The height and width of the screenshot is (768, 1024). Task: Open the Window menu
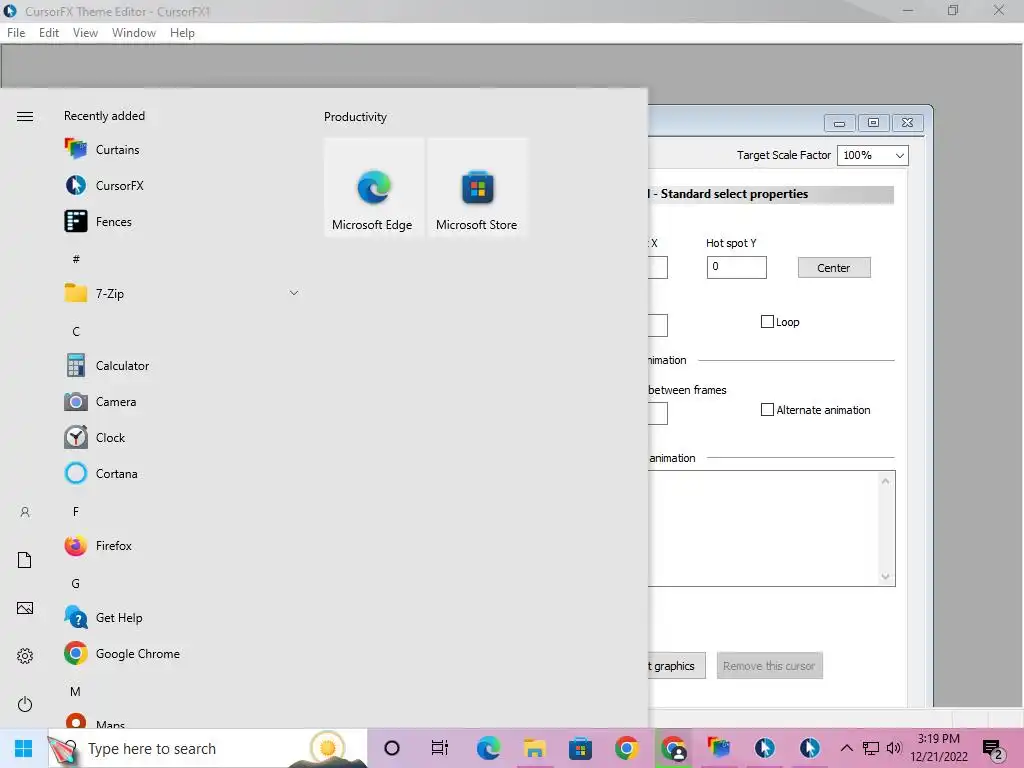click(134, 33)
